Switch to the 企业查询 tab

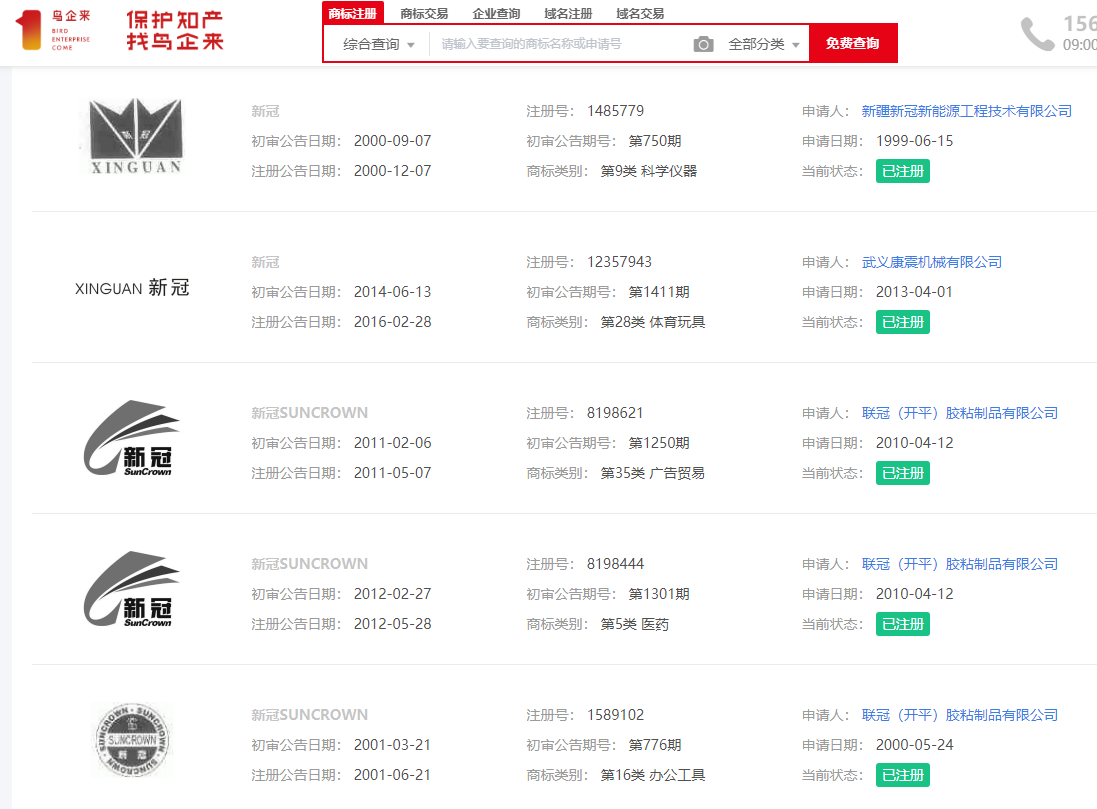point(496,13)
